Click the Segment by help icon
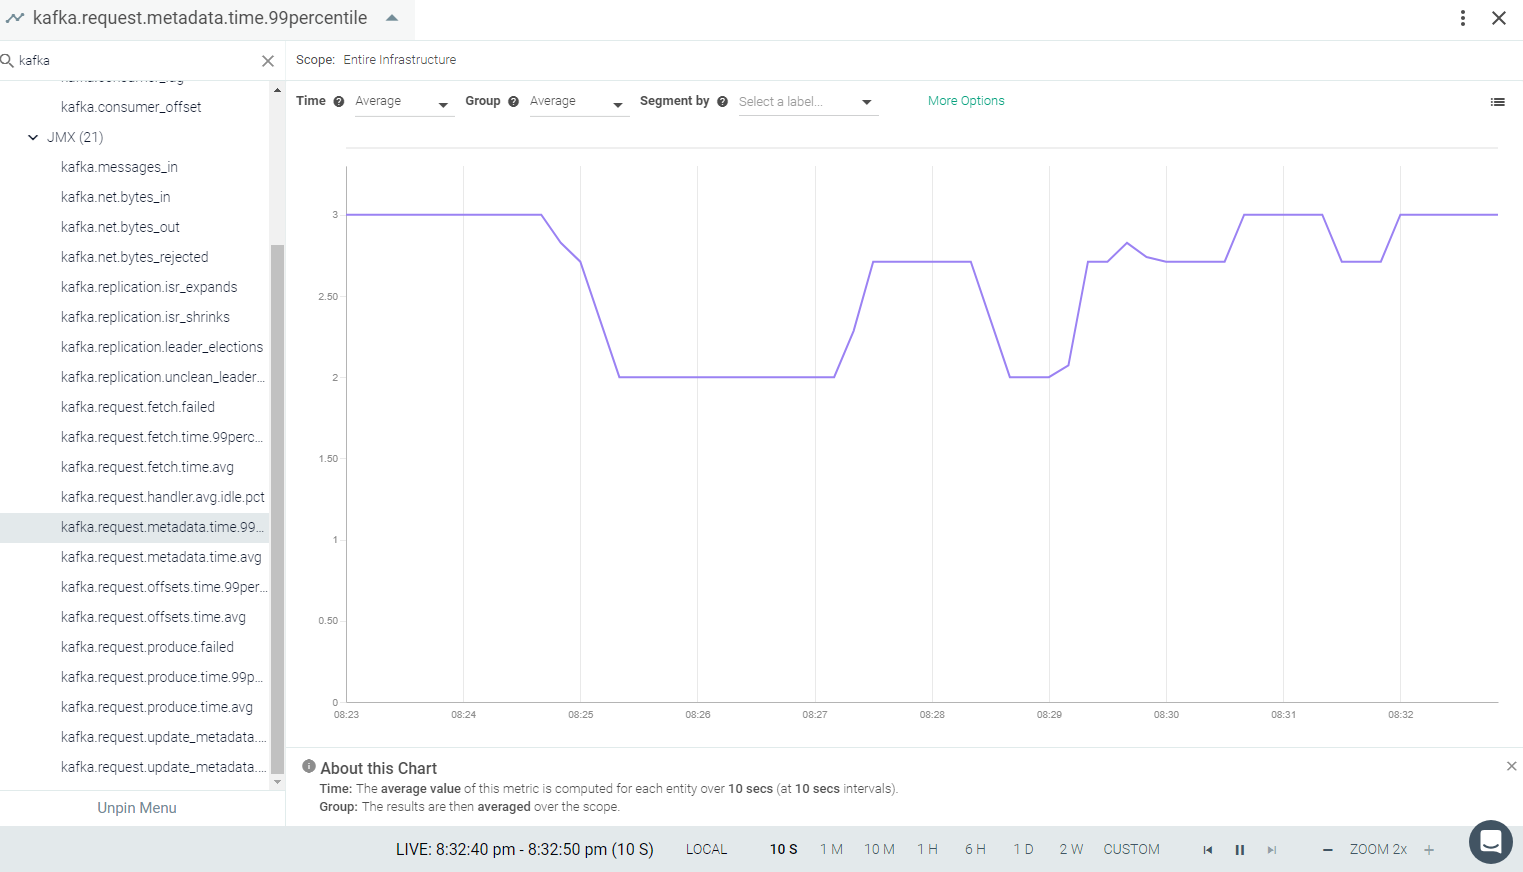This screenshot has height=872, width=1523. coord(722,102)
